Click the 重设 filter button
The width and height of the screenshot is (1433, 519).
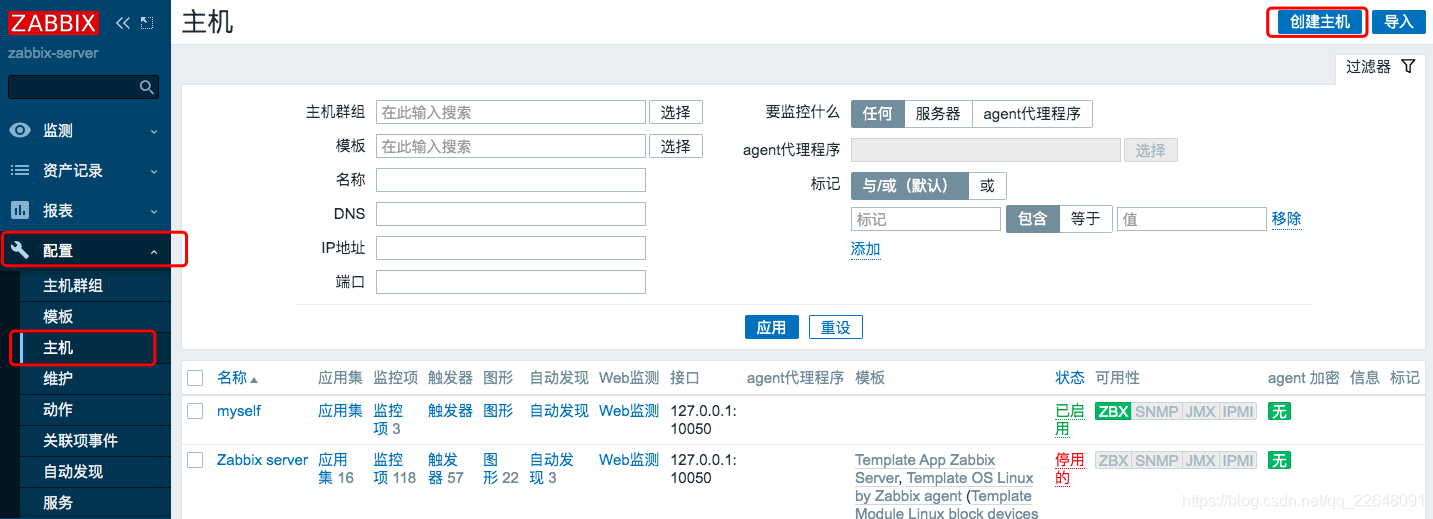(x=836, y=327)
